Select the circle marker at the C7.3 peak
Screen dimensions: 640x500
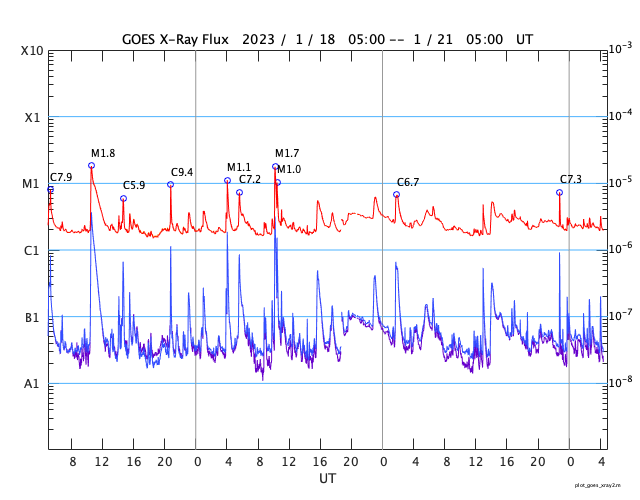pos(559,193)
